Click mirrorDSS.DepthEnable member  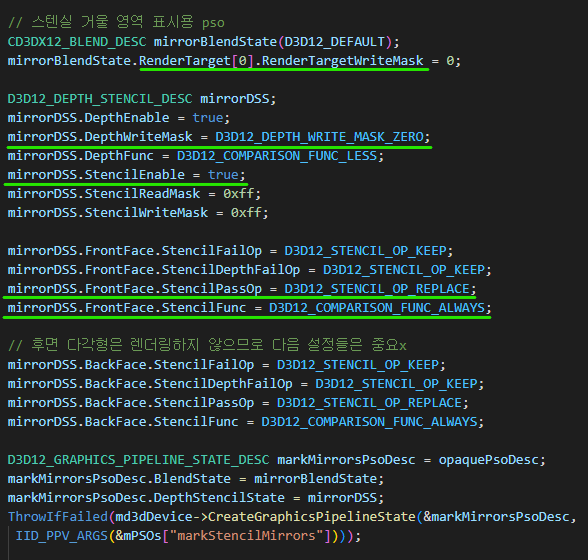click(x=88, y=117)
